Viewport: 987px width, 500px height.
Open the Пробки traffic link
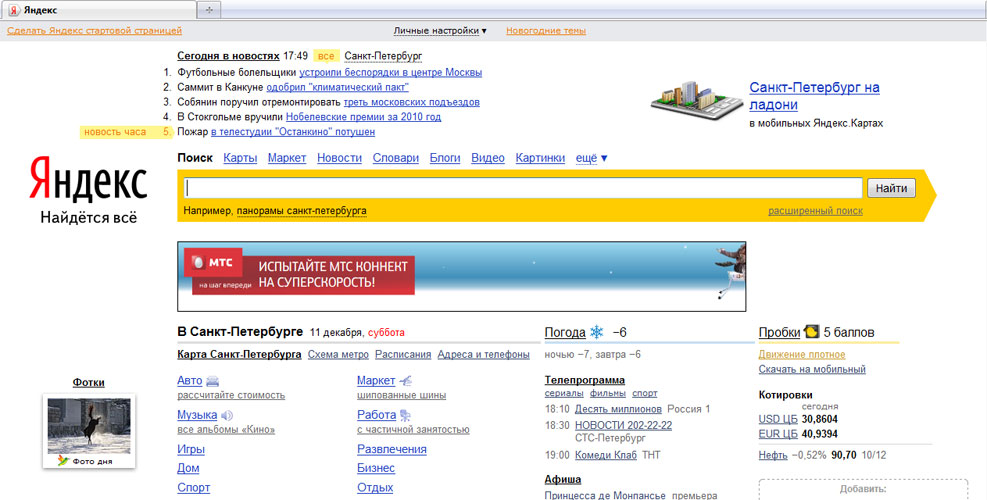point(779,332)
